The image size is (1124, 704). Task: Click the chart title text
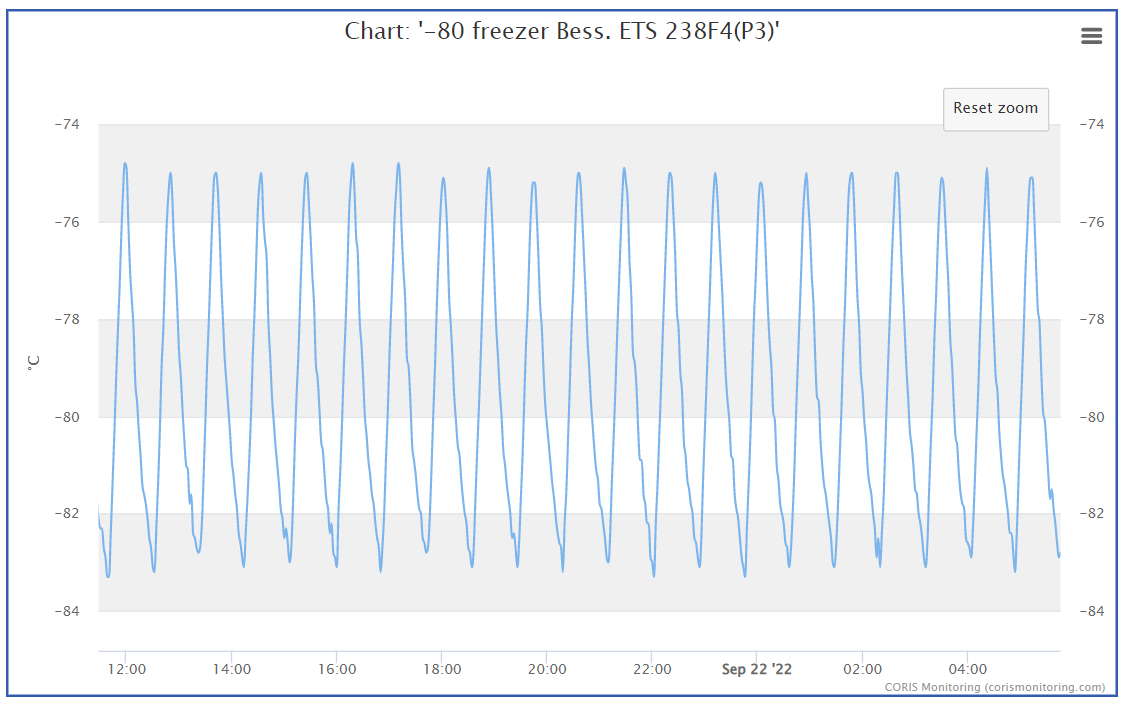pyautogui.click(x=561, y=31)
